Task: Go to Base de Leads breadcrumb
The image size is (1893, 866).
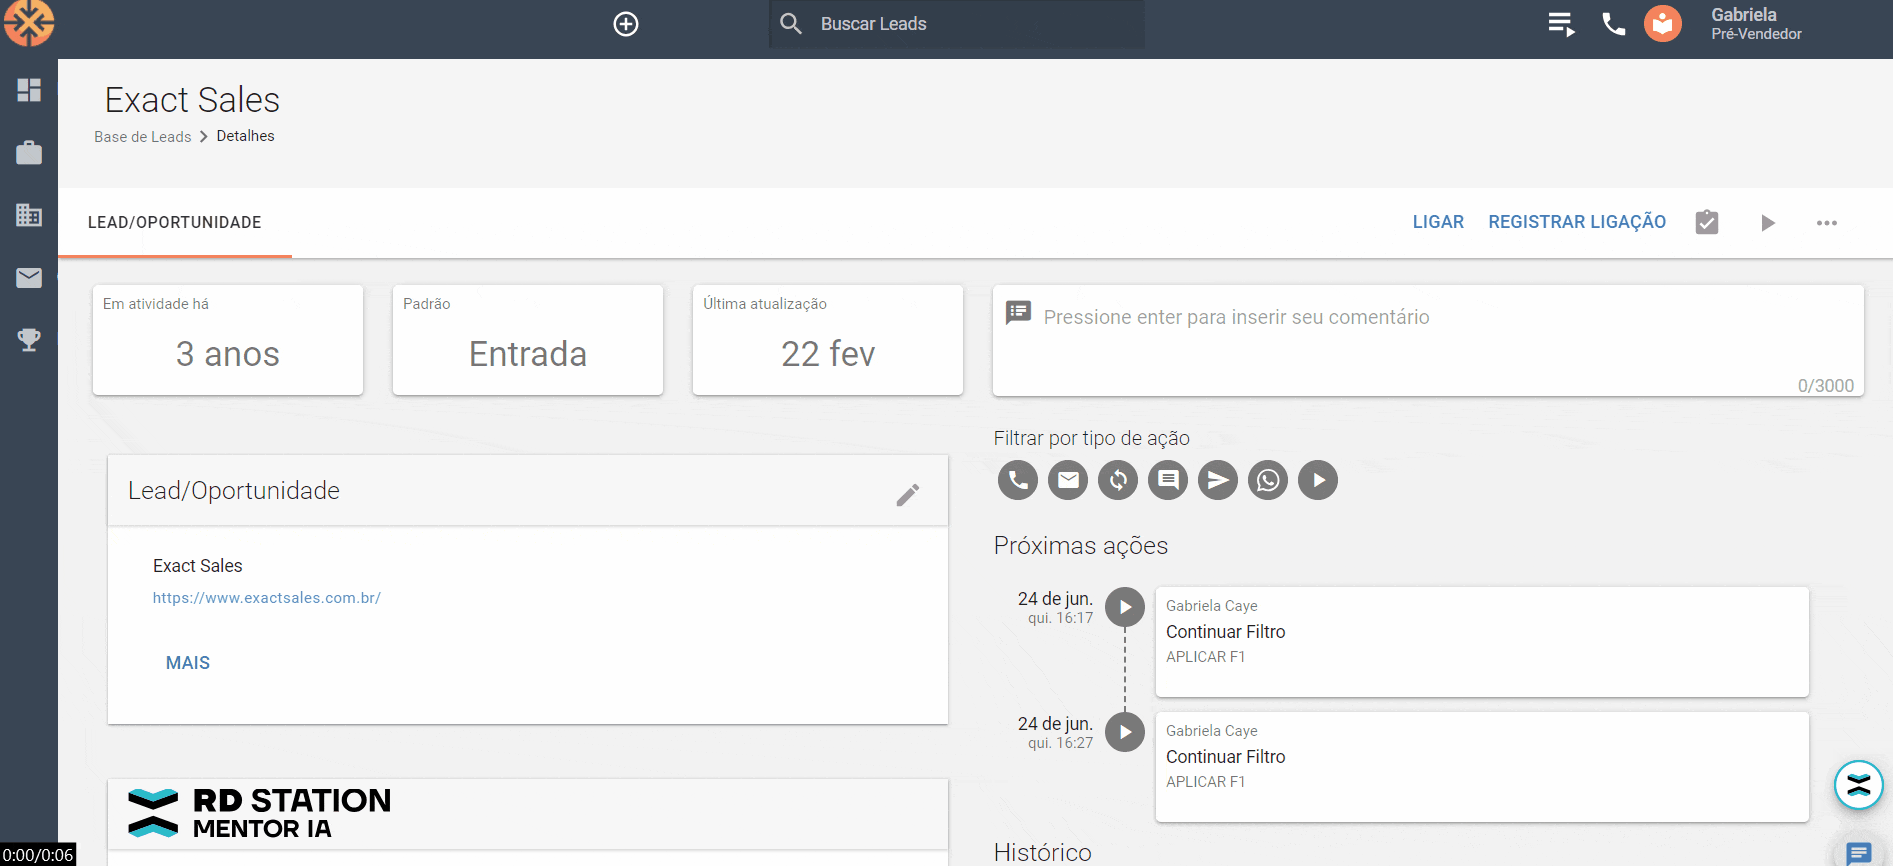Action: pos(143,137)
